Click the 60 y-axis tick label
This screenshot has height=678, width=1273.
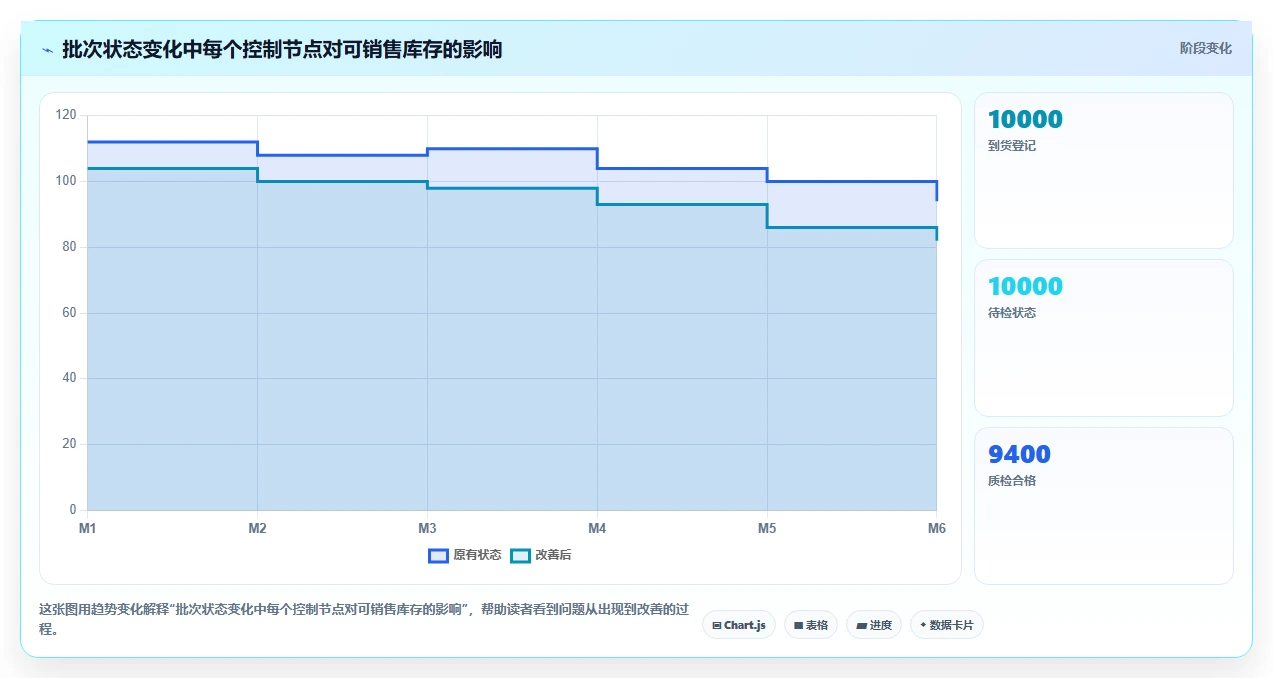tap(69, 313)
